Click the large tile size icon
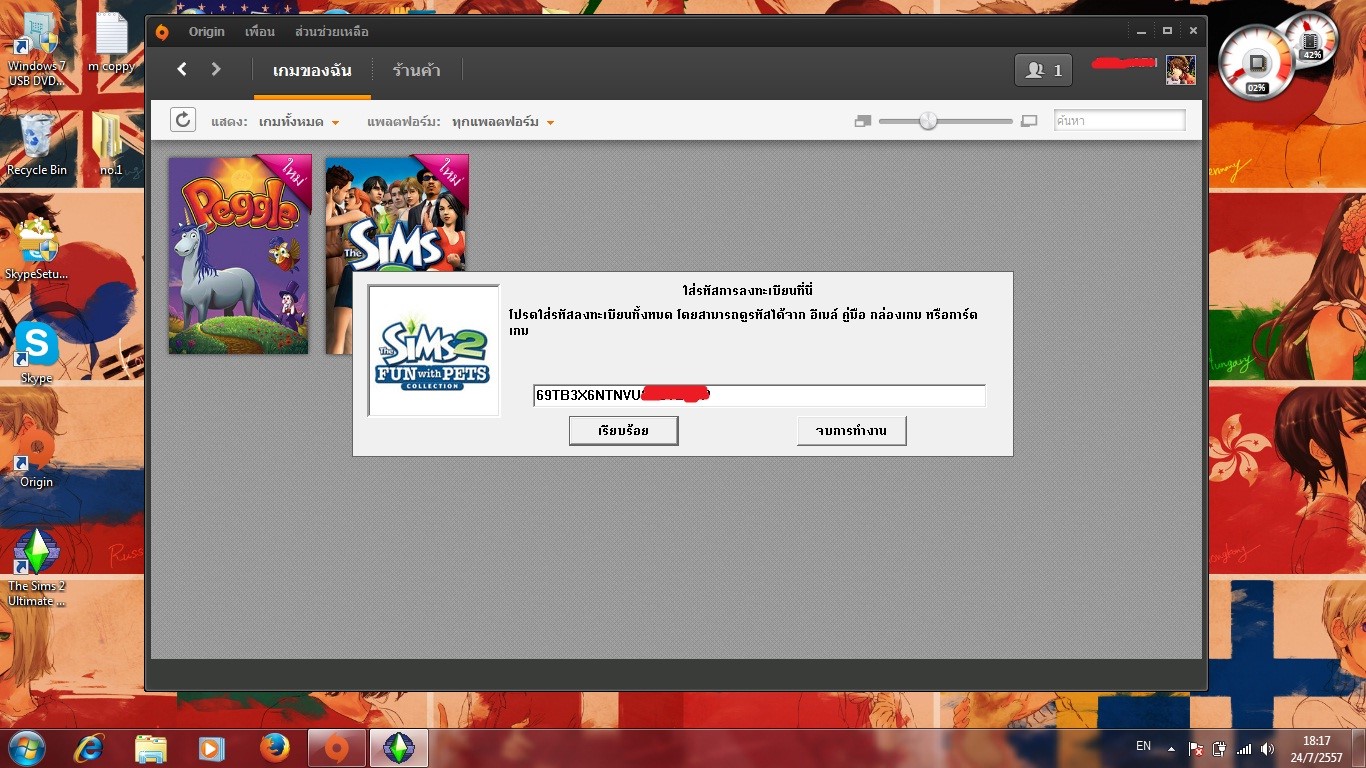Image resolution: width=1366 pixels, height=768 pixels. (1029, 122)
